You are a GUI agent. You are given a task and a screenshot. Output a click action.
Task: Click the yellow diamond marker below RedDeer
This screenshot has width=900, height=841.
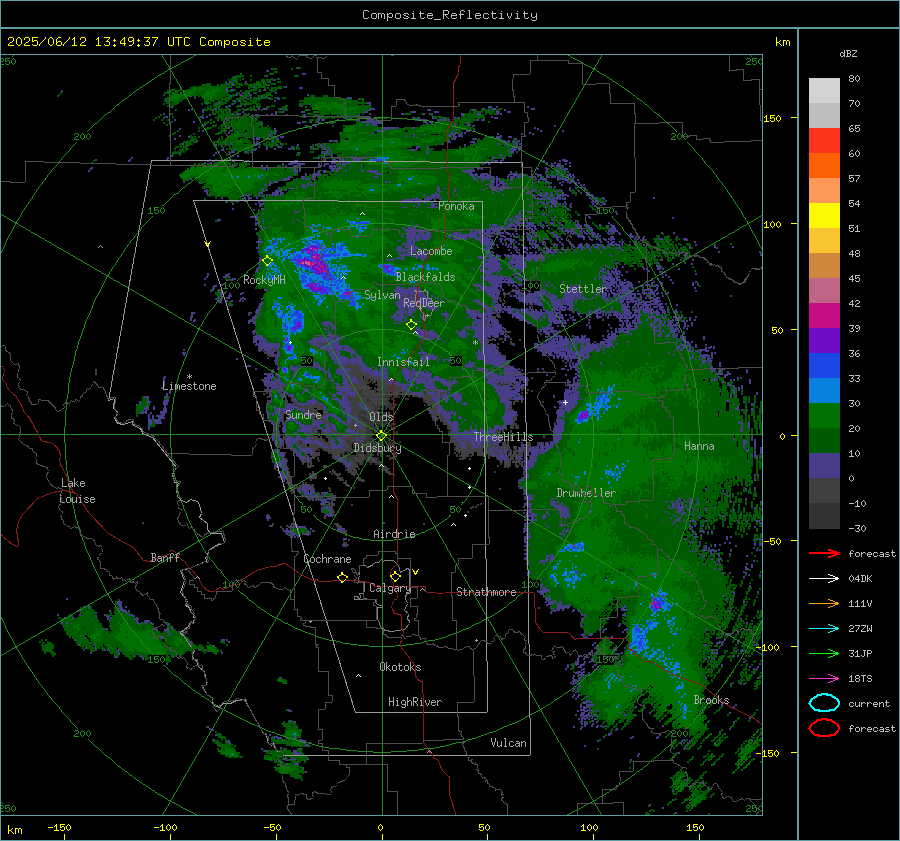pyautogui.click(x=411, y=325)
